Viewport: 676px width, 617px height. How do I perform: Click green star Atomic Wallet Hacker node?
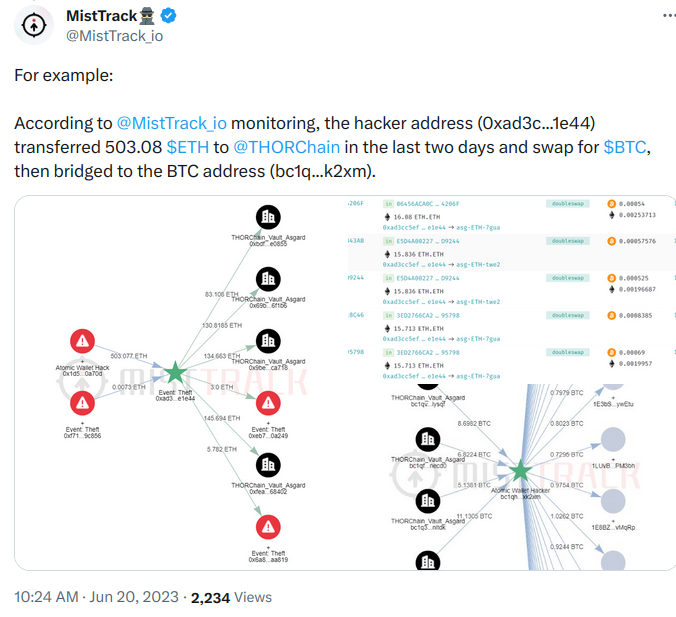(520, 471)
